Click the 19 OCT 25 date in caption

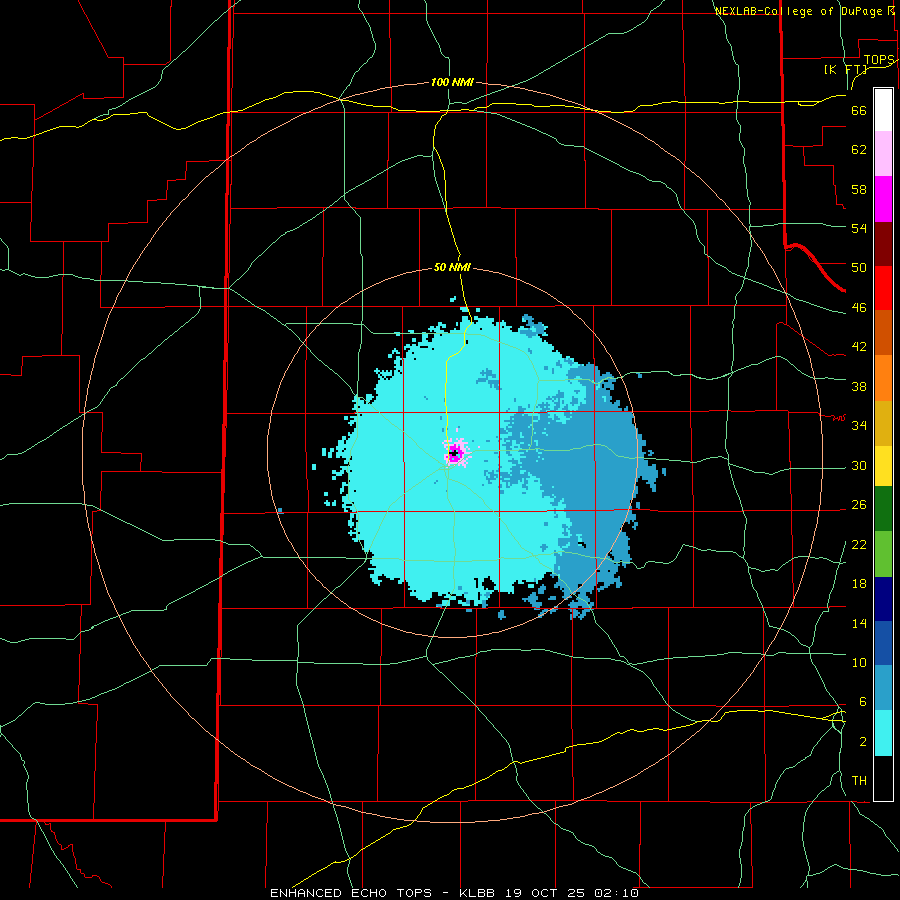(x=545, y=893)
